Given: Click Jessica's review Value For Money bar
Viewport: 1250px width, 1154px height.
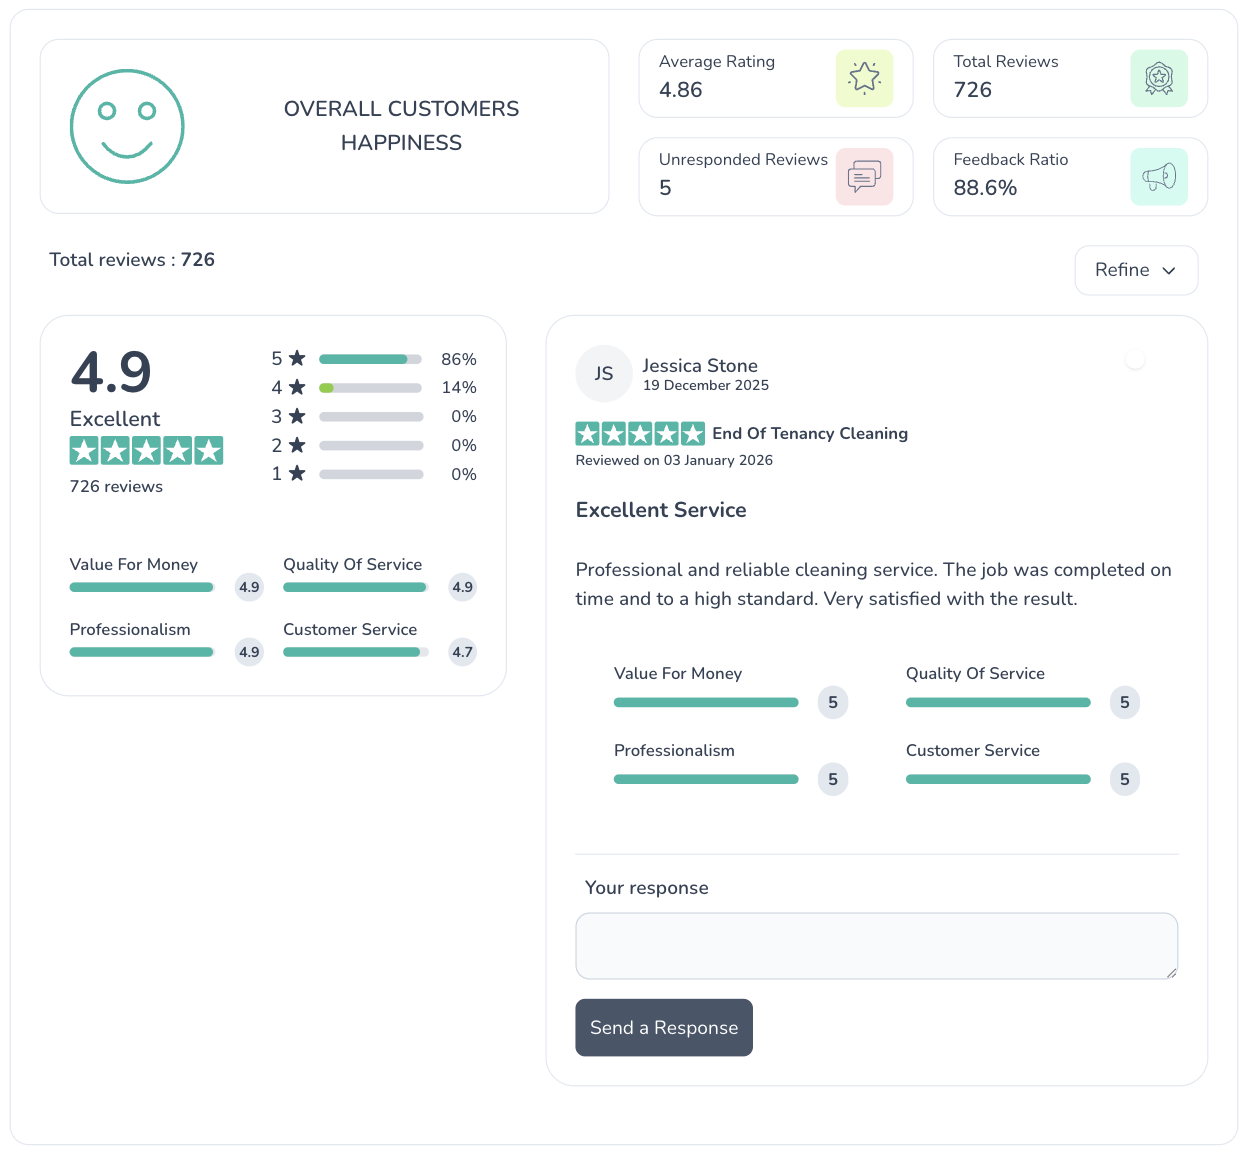Looking at the screenshot, I should click(x=706, y=702).
